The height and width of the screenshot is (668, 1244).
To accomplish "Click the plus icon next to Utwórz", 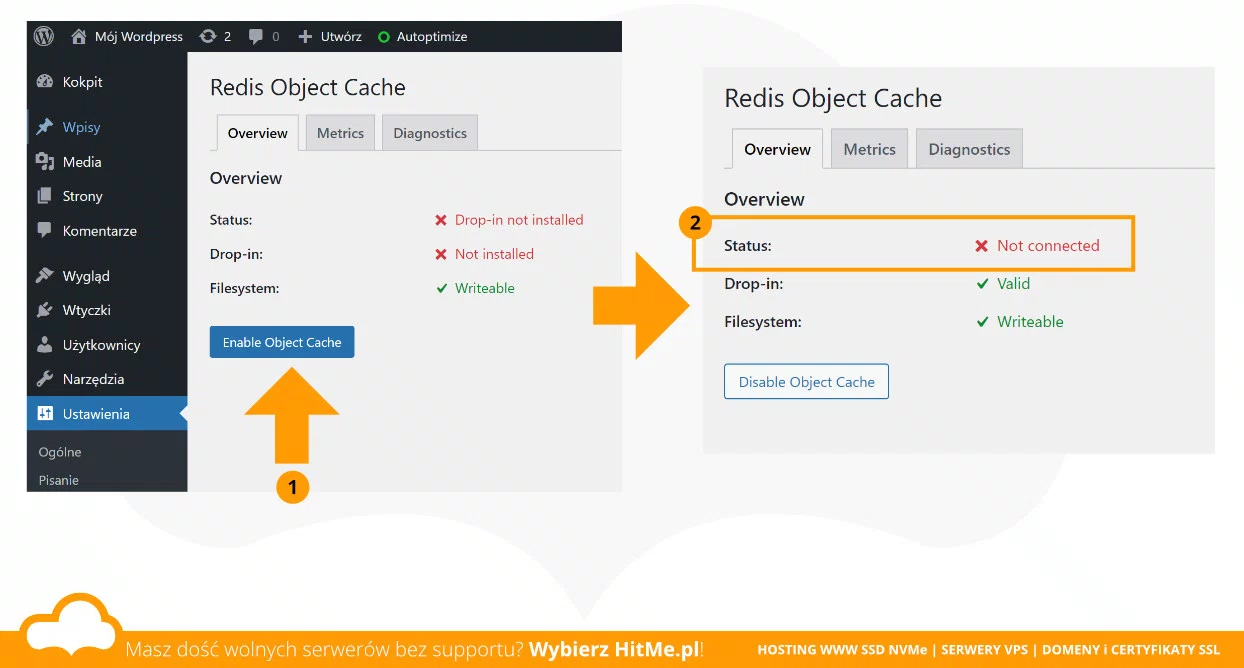I will click(x=305, y=36).
